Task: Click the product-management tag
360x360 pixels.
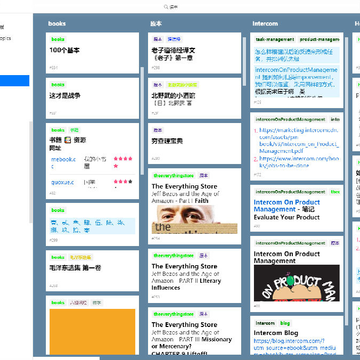Action: click(x=319, y=39)
